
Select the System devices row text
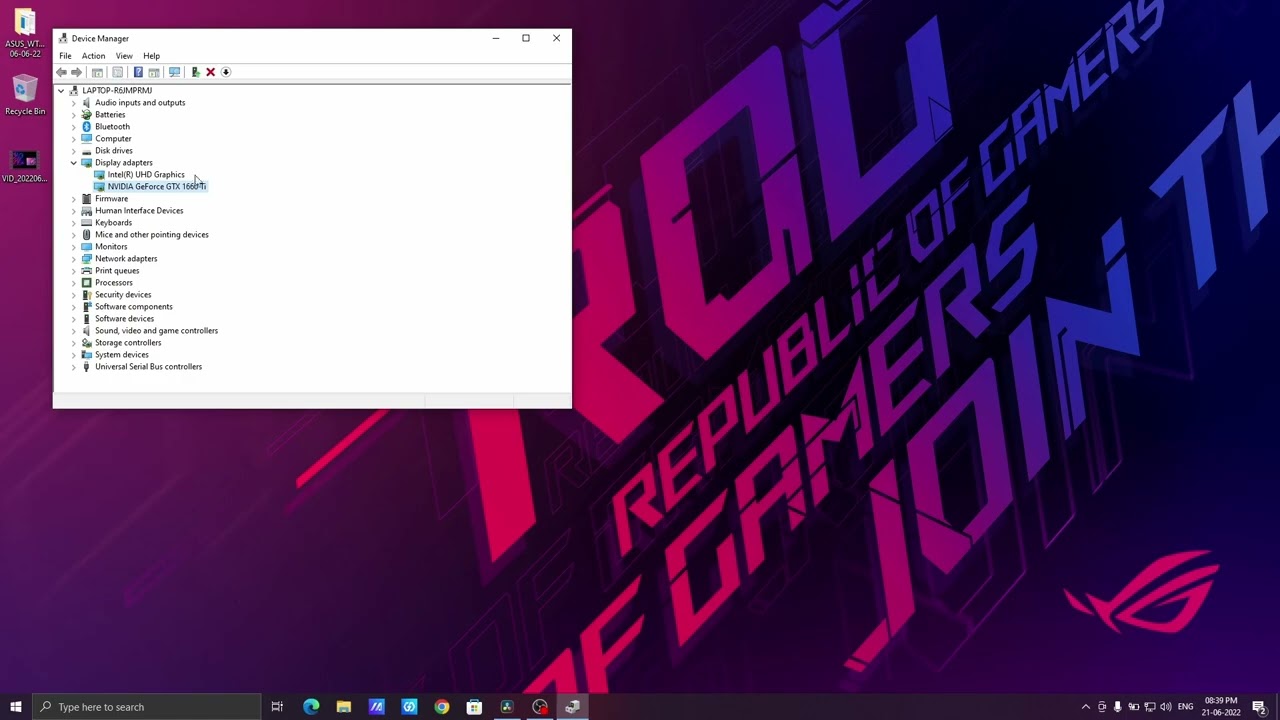coord(121,355)
